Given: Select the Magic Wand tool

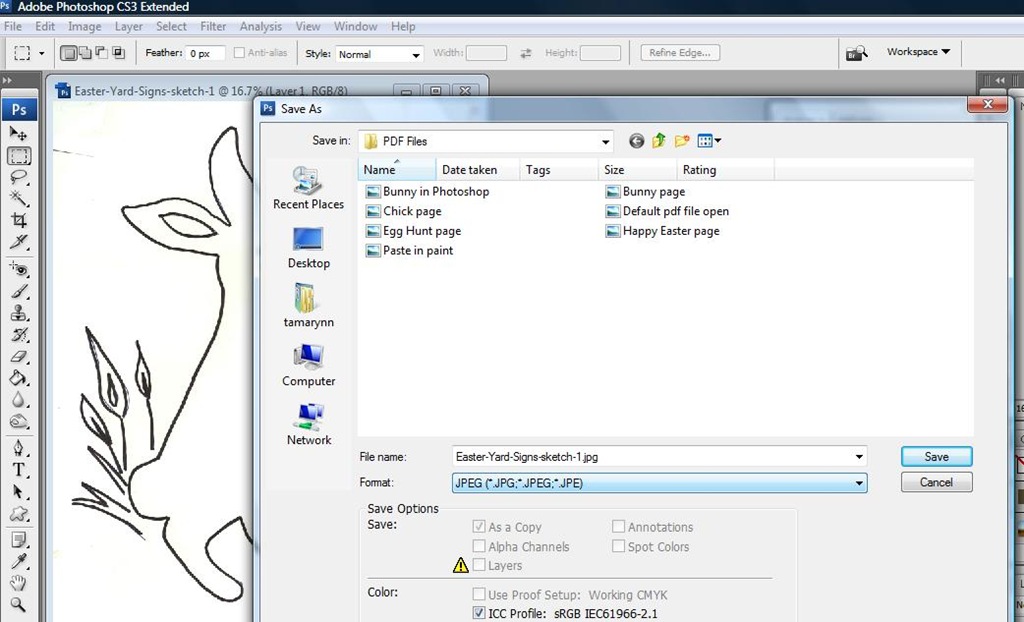Looking at the screenshot, I should pyautogui.click(x=18, y=199).
